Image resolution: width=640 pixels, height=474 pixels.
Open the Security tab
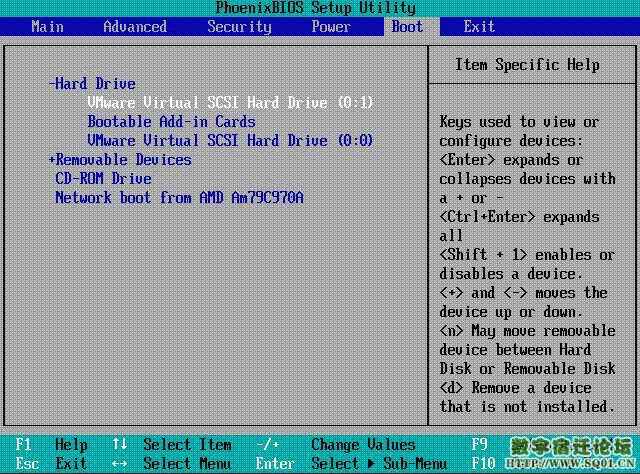239,27
